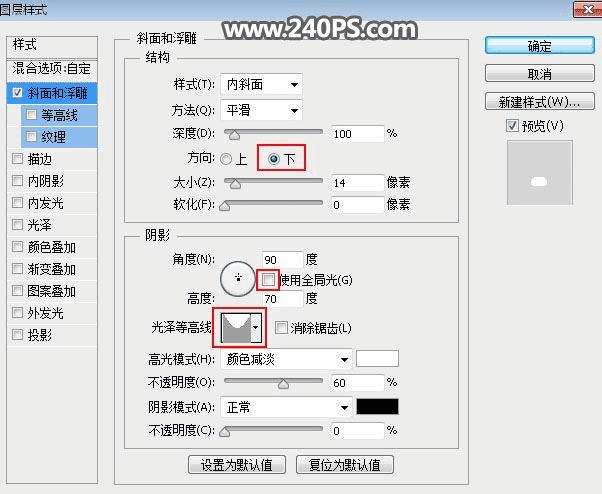
Task: Enable the 等高线 checkbox
Action: [x=31, y=114]
